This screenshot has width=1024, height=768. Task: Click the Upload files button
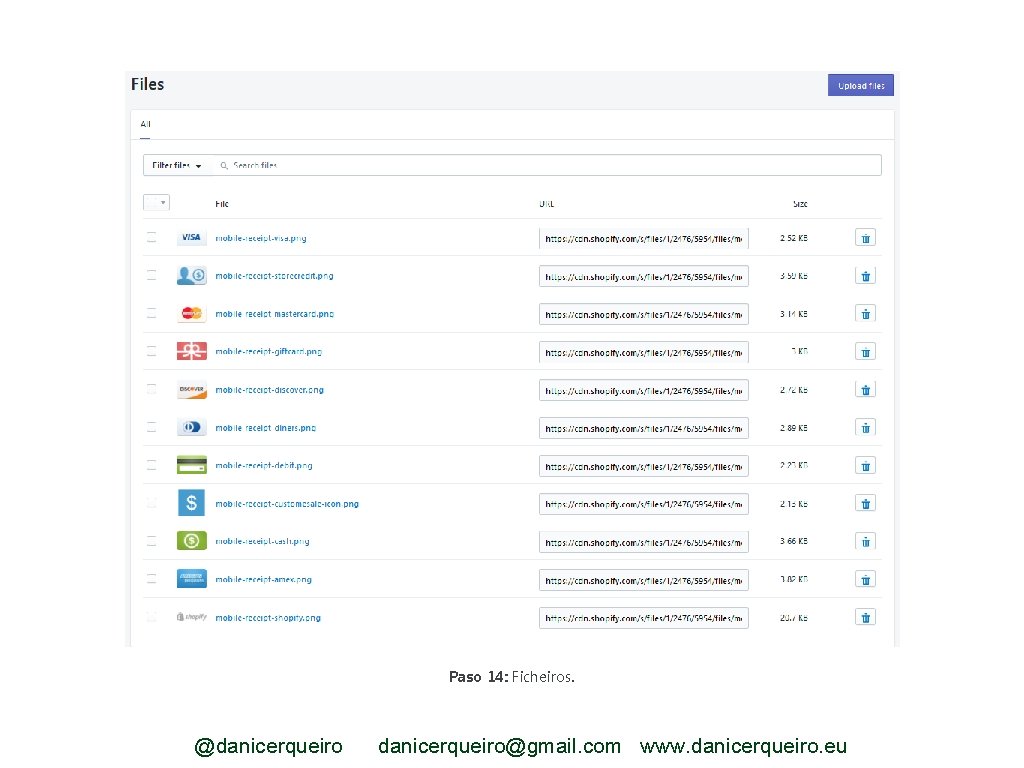(x=861, y=86)
